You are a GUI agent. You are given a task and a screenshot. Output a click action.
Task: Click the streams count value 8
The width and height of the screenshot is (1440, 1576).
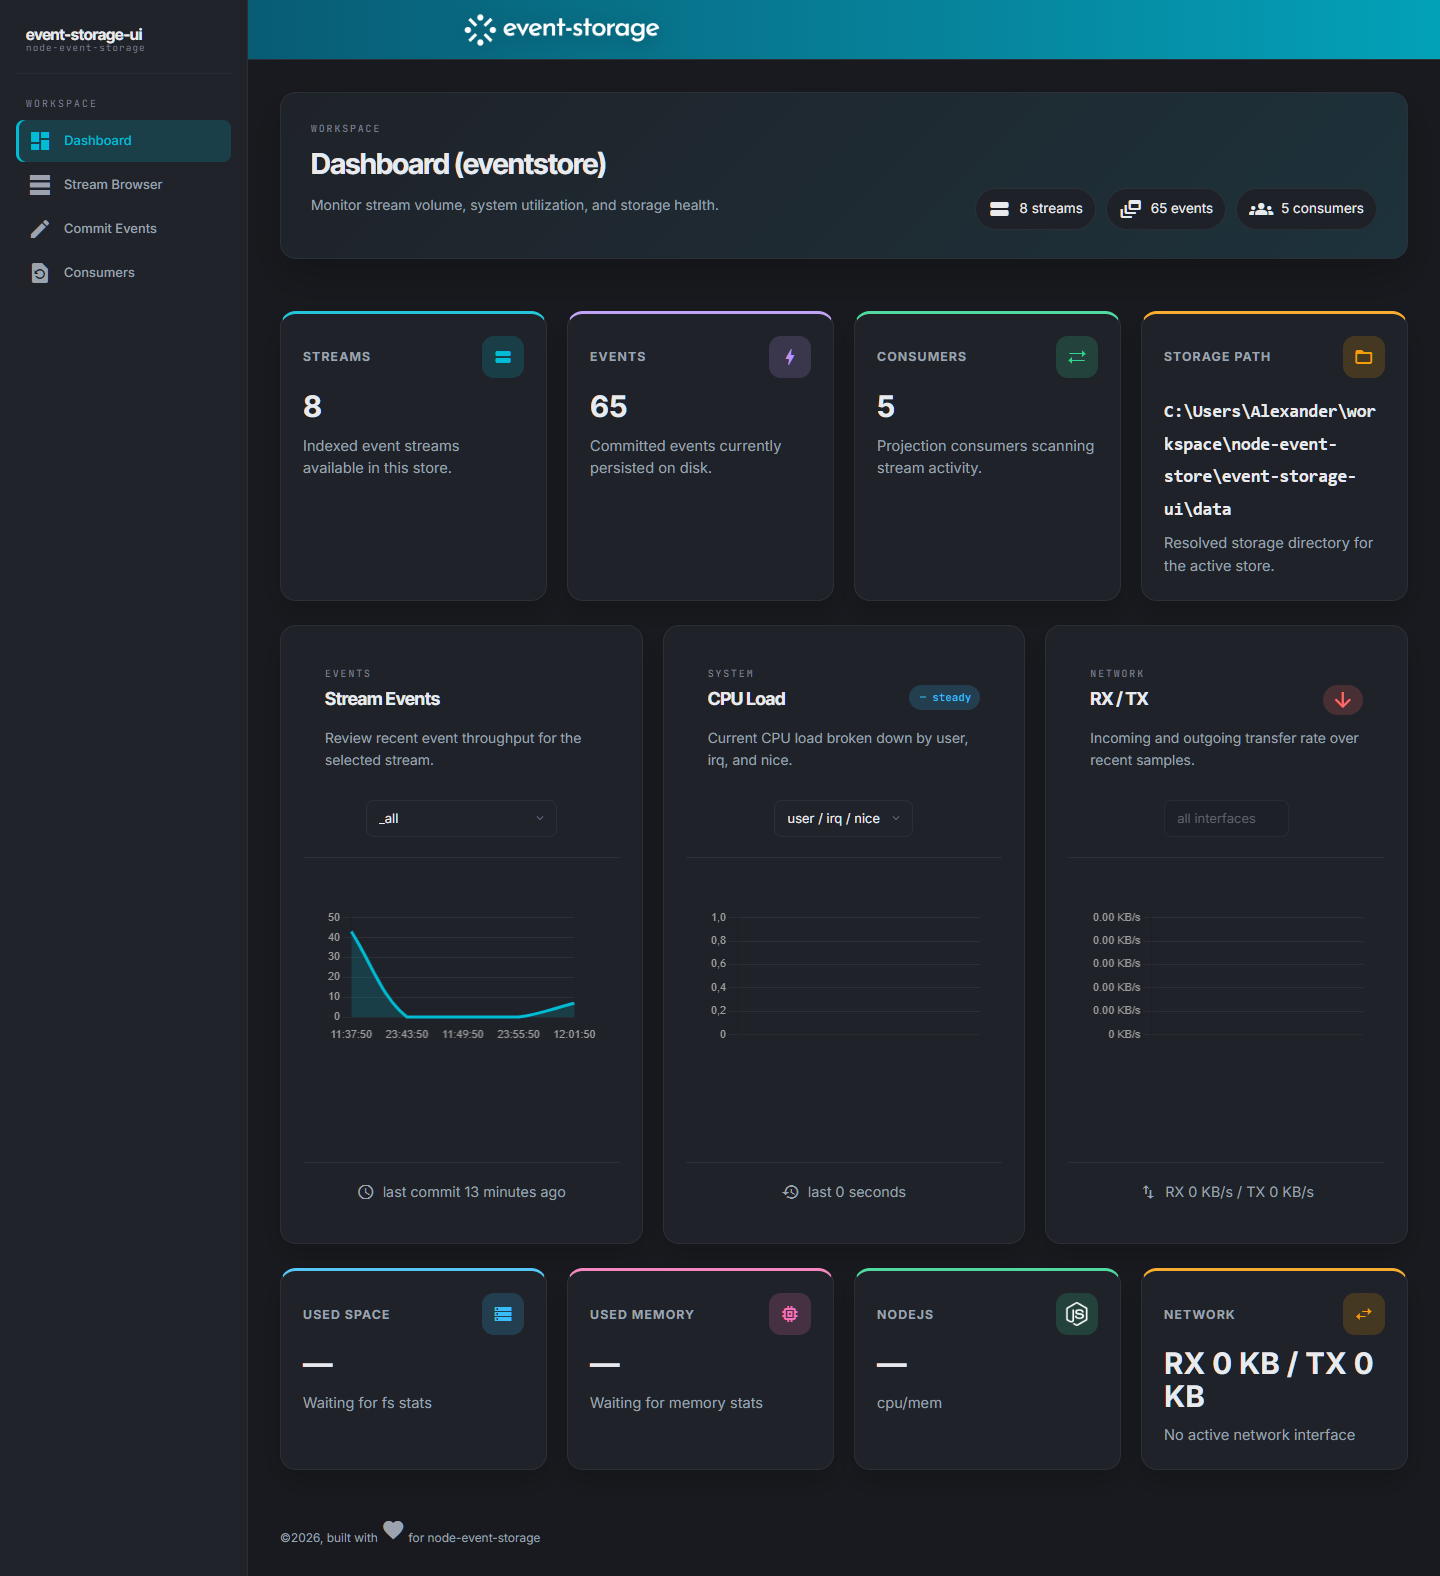point(312,407)
